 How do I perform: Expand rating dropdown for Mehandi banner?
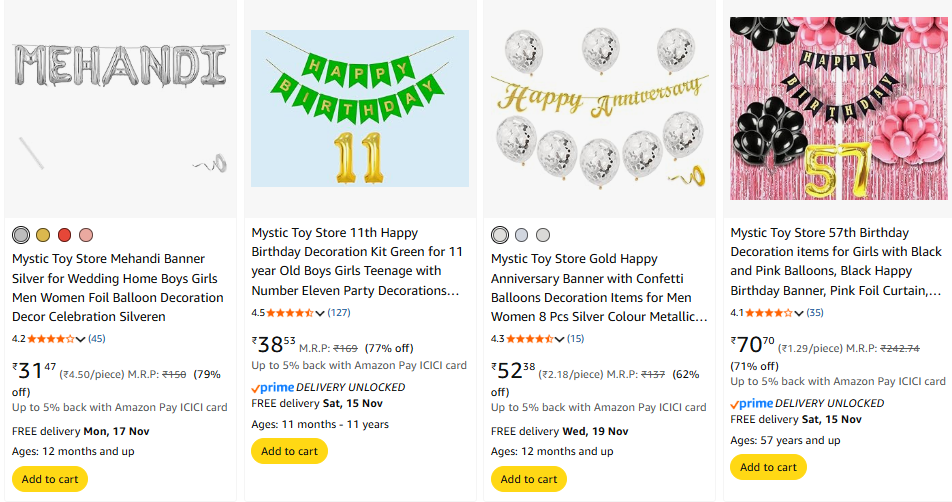point(81,339)
